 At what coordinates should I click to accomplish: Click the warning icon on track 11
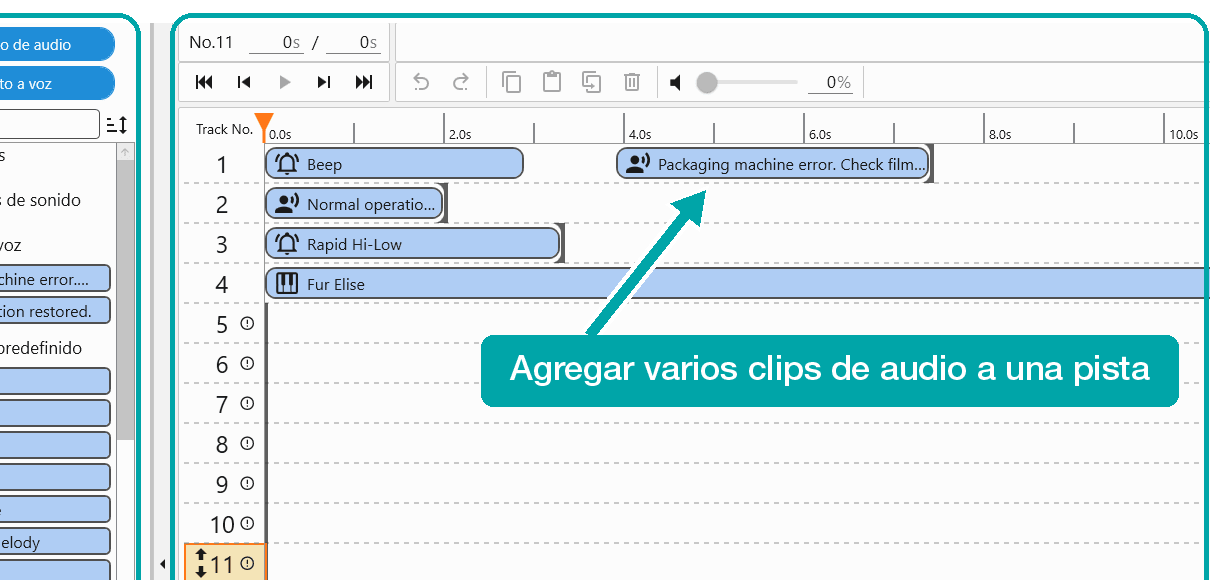247,564
